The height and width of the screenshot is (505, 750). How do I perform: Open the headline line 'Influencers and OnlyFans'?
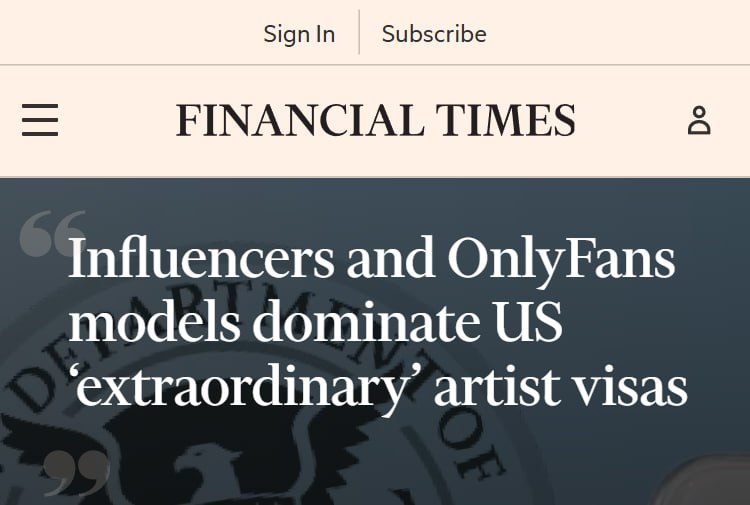coord(371,260)
